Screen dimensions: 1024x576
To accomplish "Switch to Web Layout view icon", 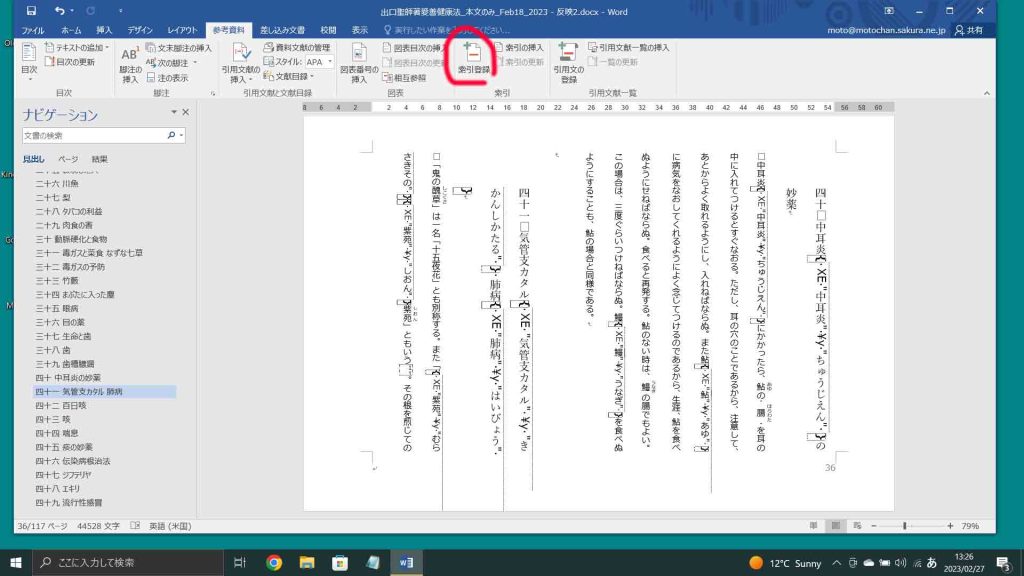I will click(x=857, y=526).
